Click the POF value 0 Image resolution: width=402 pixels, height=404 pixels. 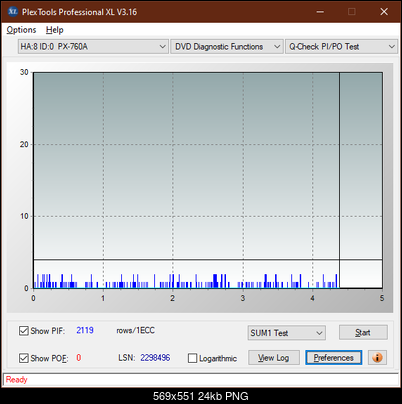tap(79, 358)
